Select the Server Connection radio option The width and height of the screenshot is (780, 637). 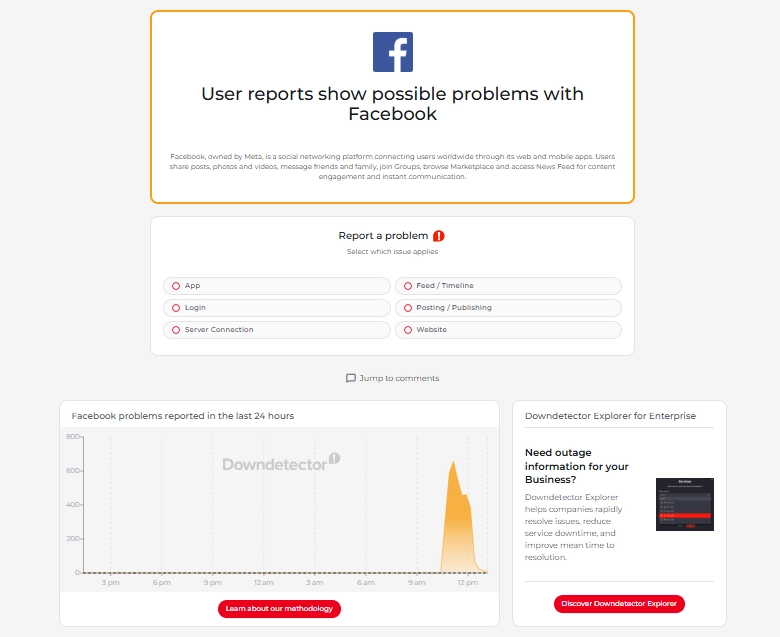[x=277, y=330]
